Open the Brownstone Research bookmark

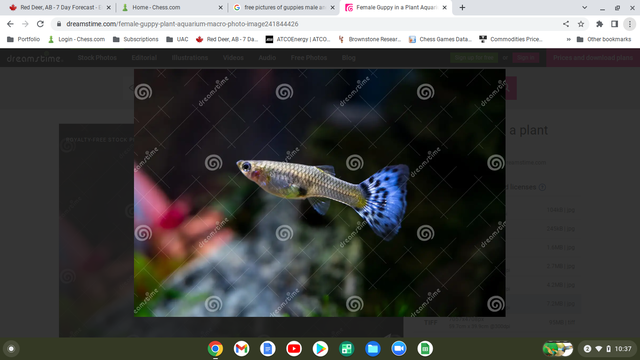coord(369,39)
